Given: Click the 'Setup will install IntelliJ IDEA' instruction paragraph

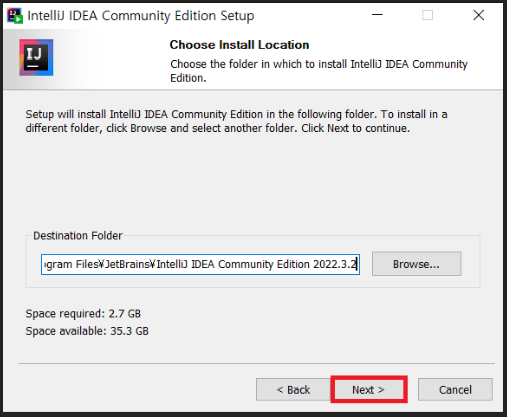Looking at the screenshot, I should click(236, 121).
